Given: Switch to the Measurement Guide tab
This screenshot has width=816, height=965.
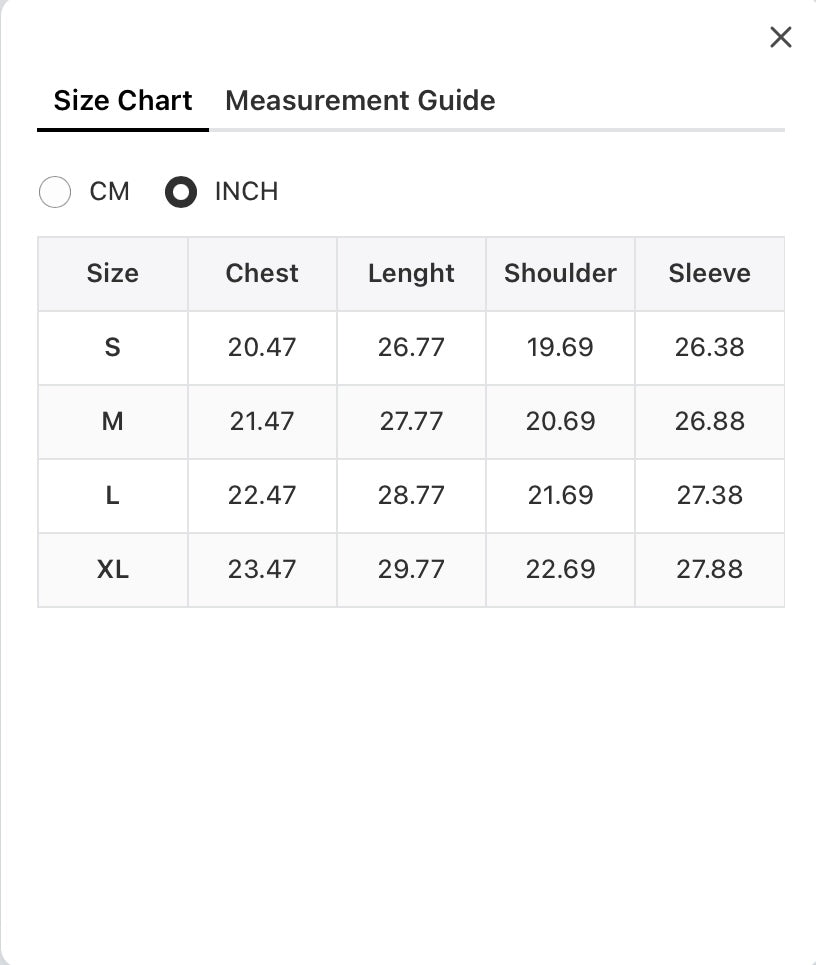Looking at the screenshot, I should click(x=360, y=100).
